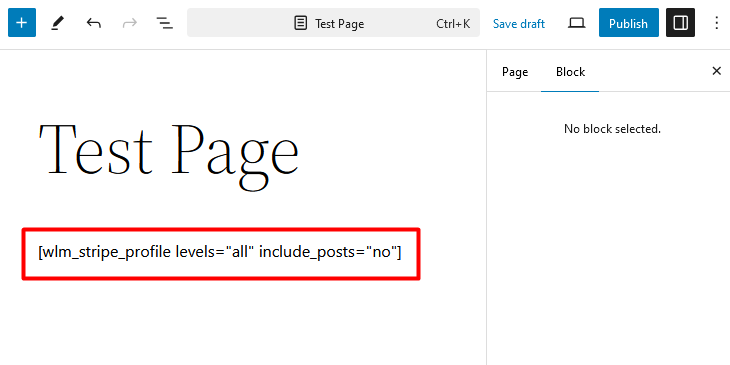730x365 pixels.
Task: Click the Redo arrow icon
Action: click(x=129, y=23)
